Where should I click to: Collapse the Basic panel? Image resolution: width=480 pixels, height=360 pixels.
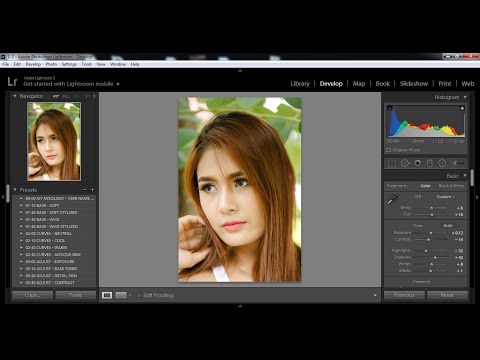(x=465, y=175)
